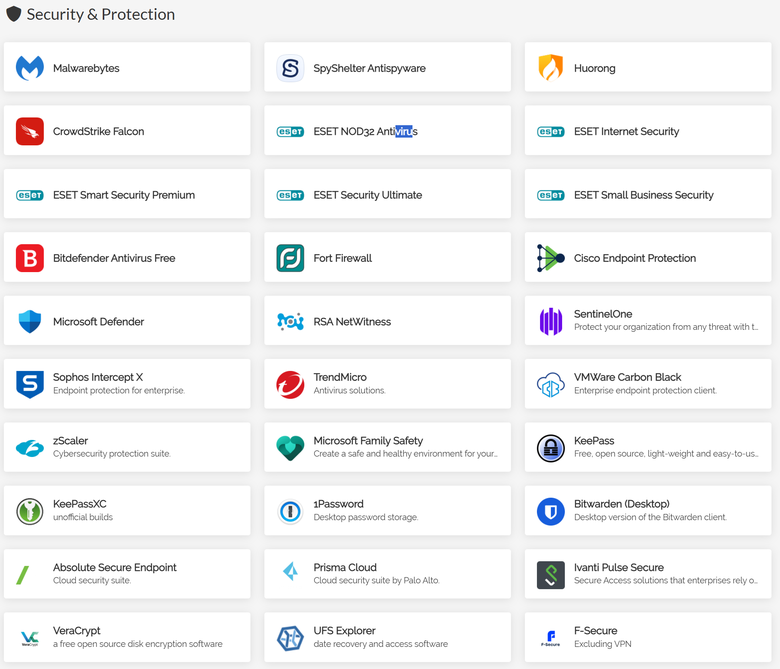Click the Microsoft Family Safety heart icon
The height and width of the screenshot is (669, 780).
290,448
